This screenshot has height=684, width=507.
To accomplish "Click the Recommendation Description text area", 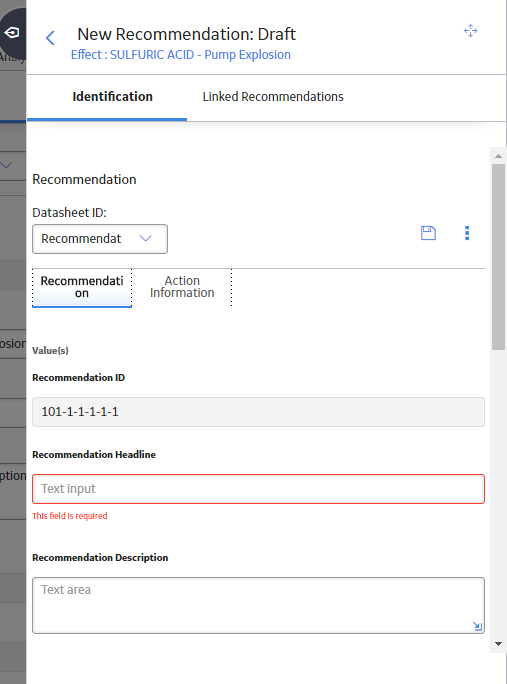I will (258, 605).
